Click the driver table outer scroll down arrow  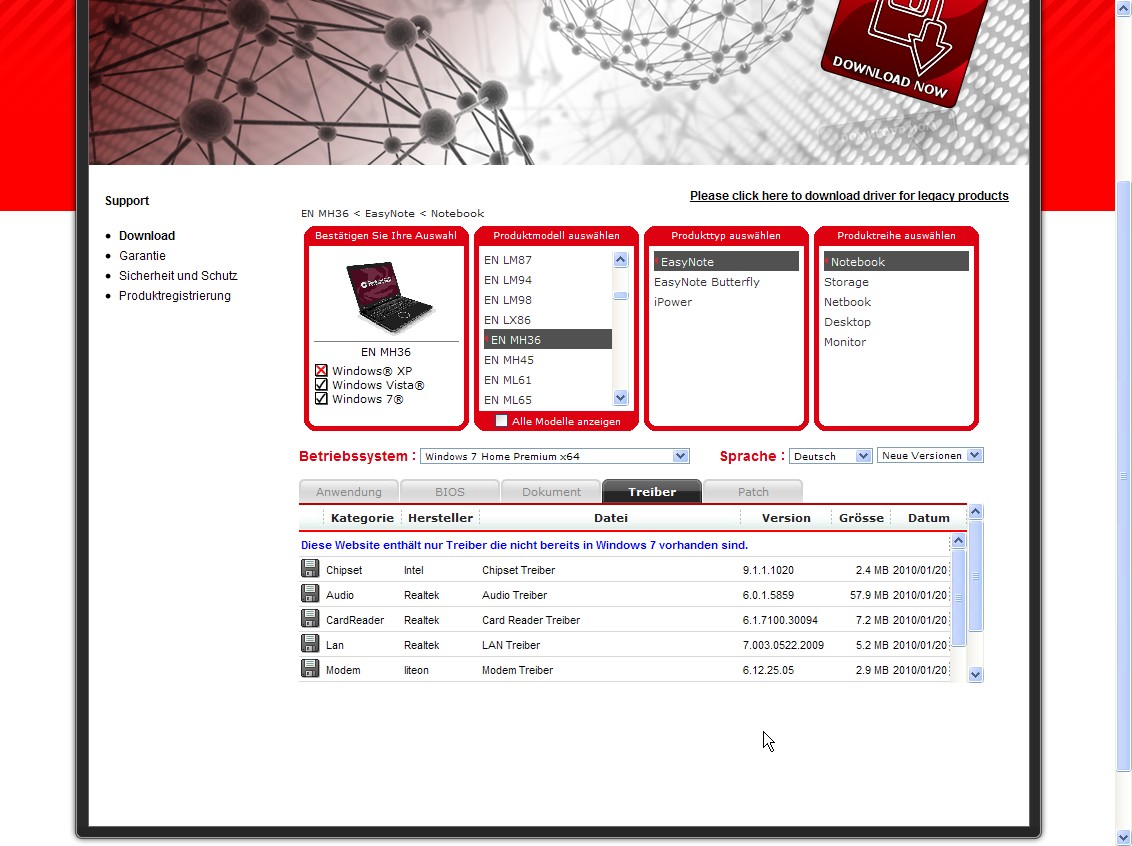point(975,674)
